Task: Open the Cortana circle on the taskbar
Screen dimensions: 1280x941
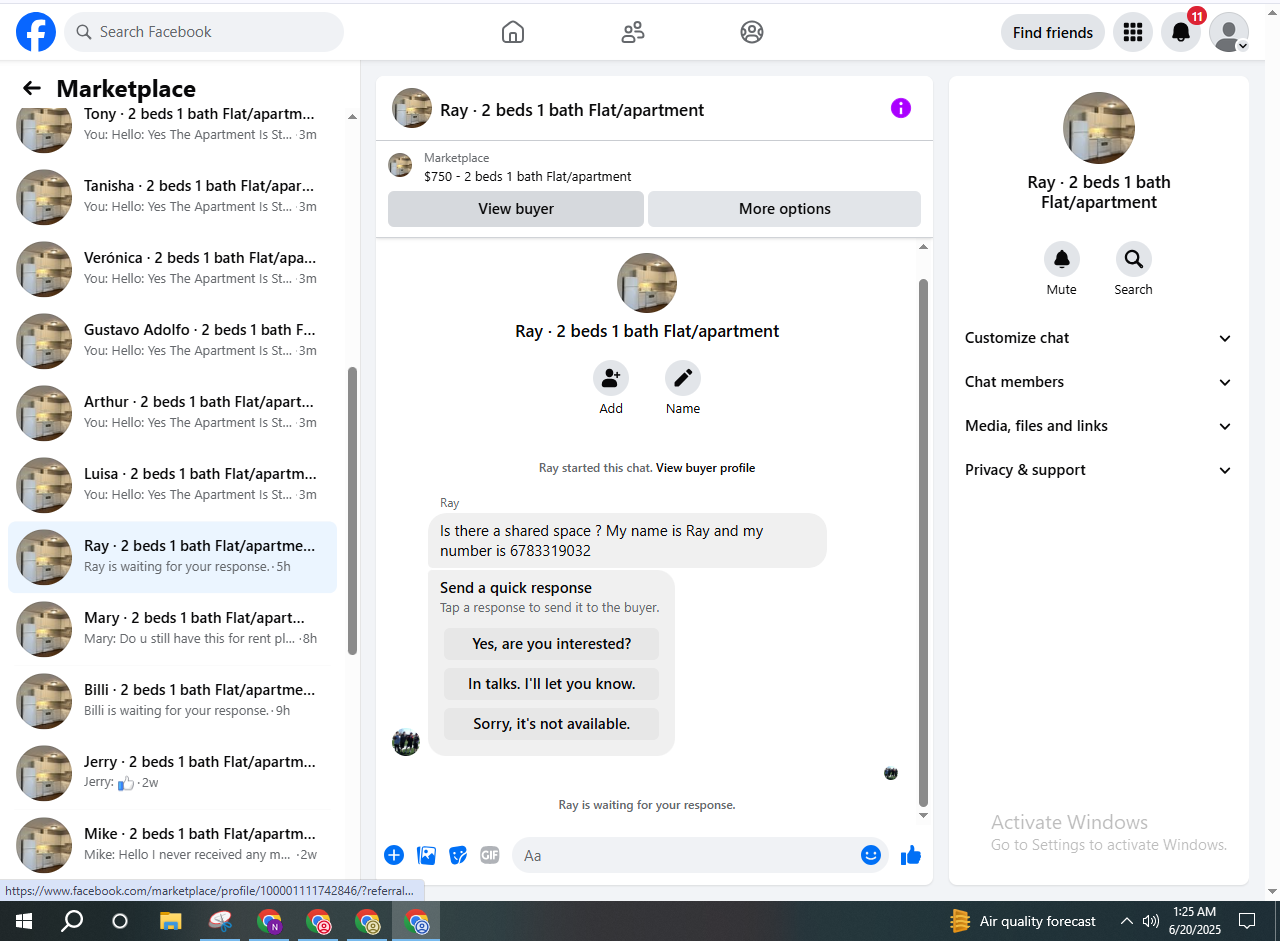Action: click(x=120, y=921)
